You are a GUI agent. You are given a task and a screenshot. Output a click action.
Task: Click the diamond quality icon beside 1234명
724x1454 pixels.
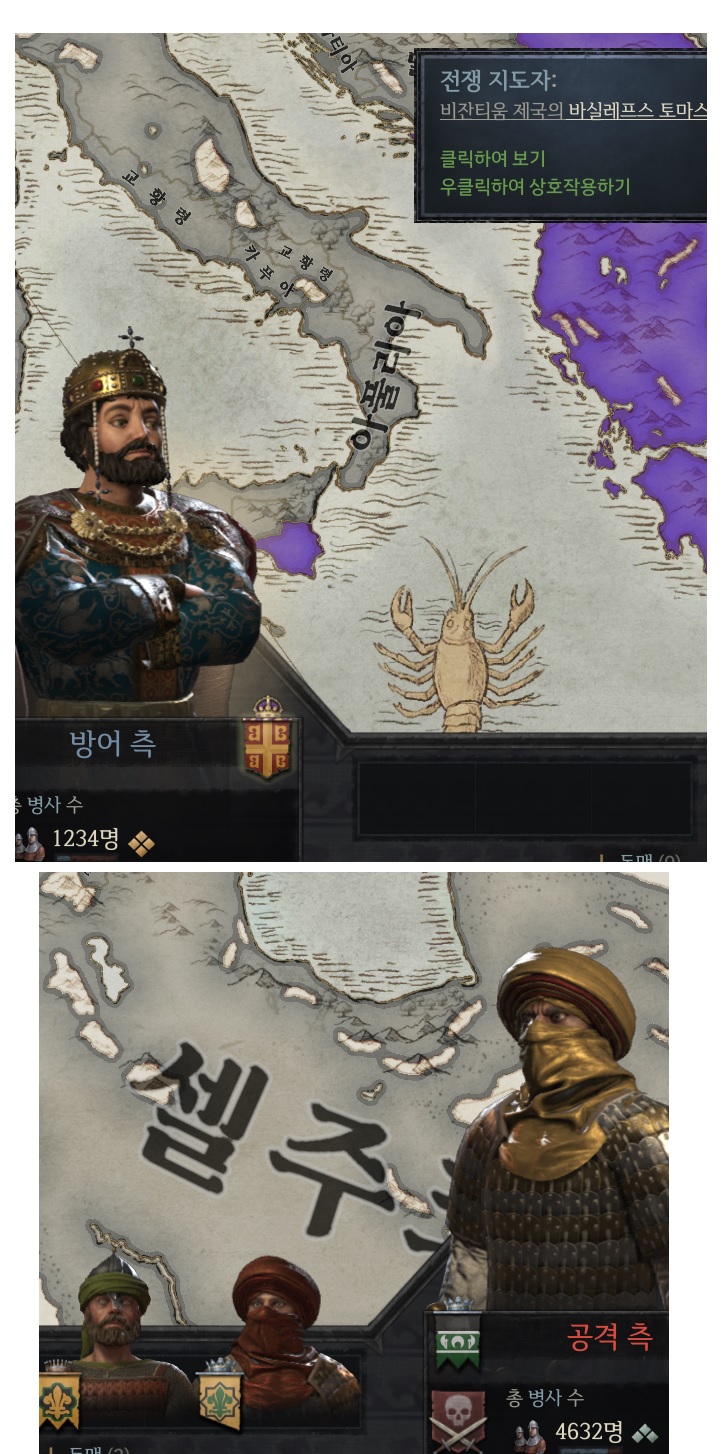tap(141, 845)
